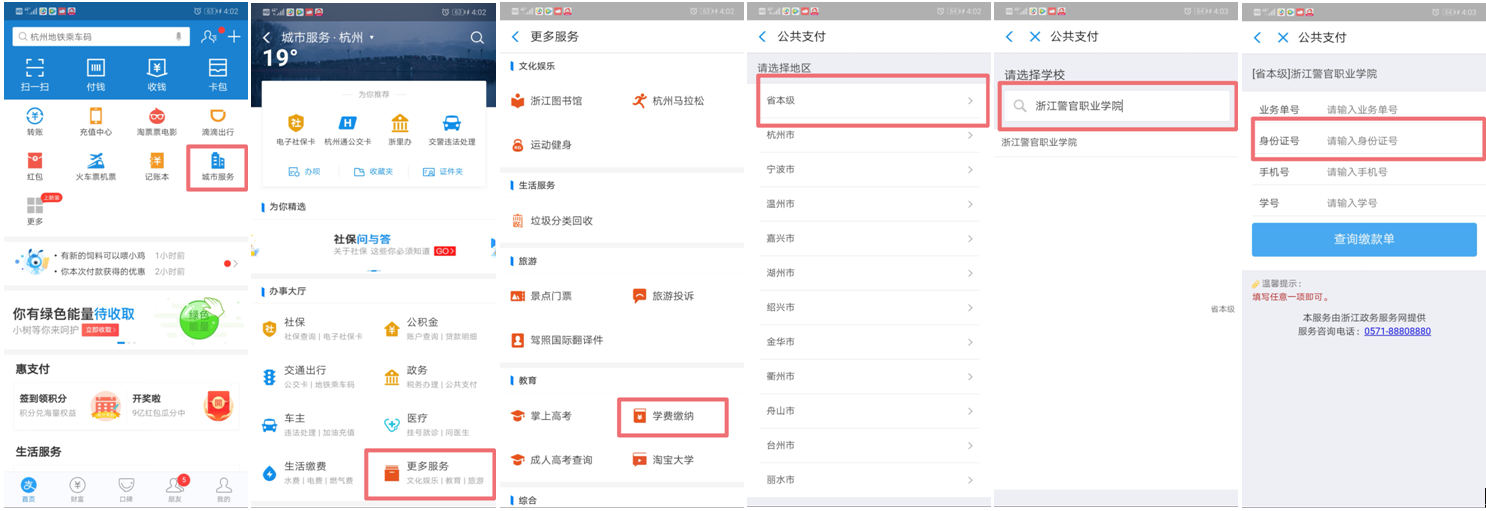Open 充值中心 recharge center icon
Screen dimensions: 1486x511
(x=96, y=115)
